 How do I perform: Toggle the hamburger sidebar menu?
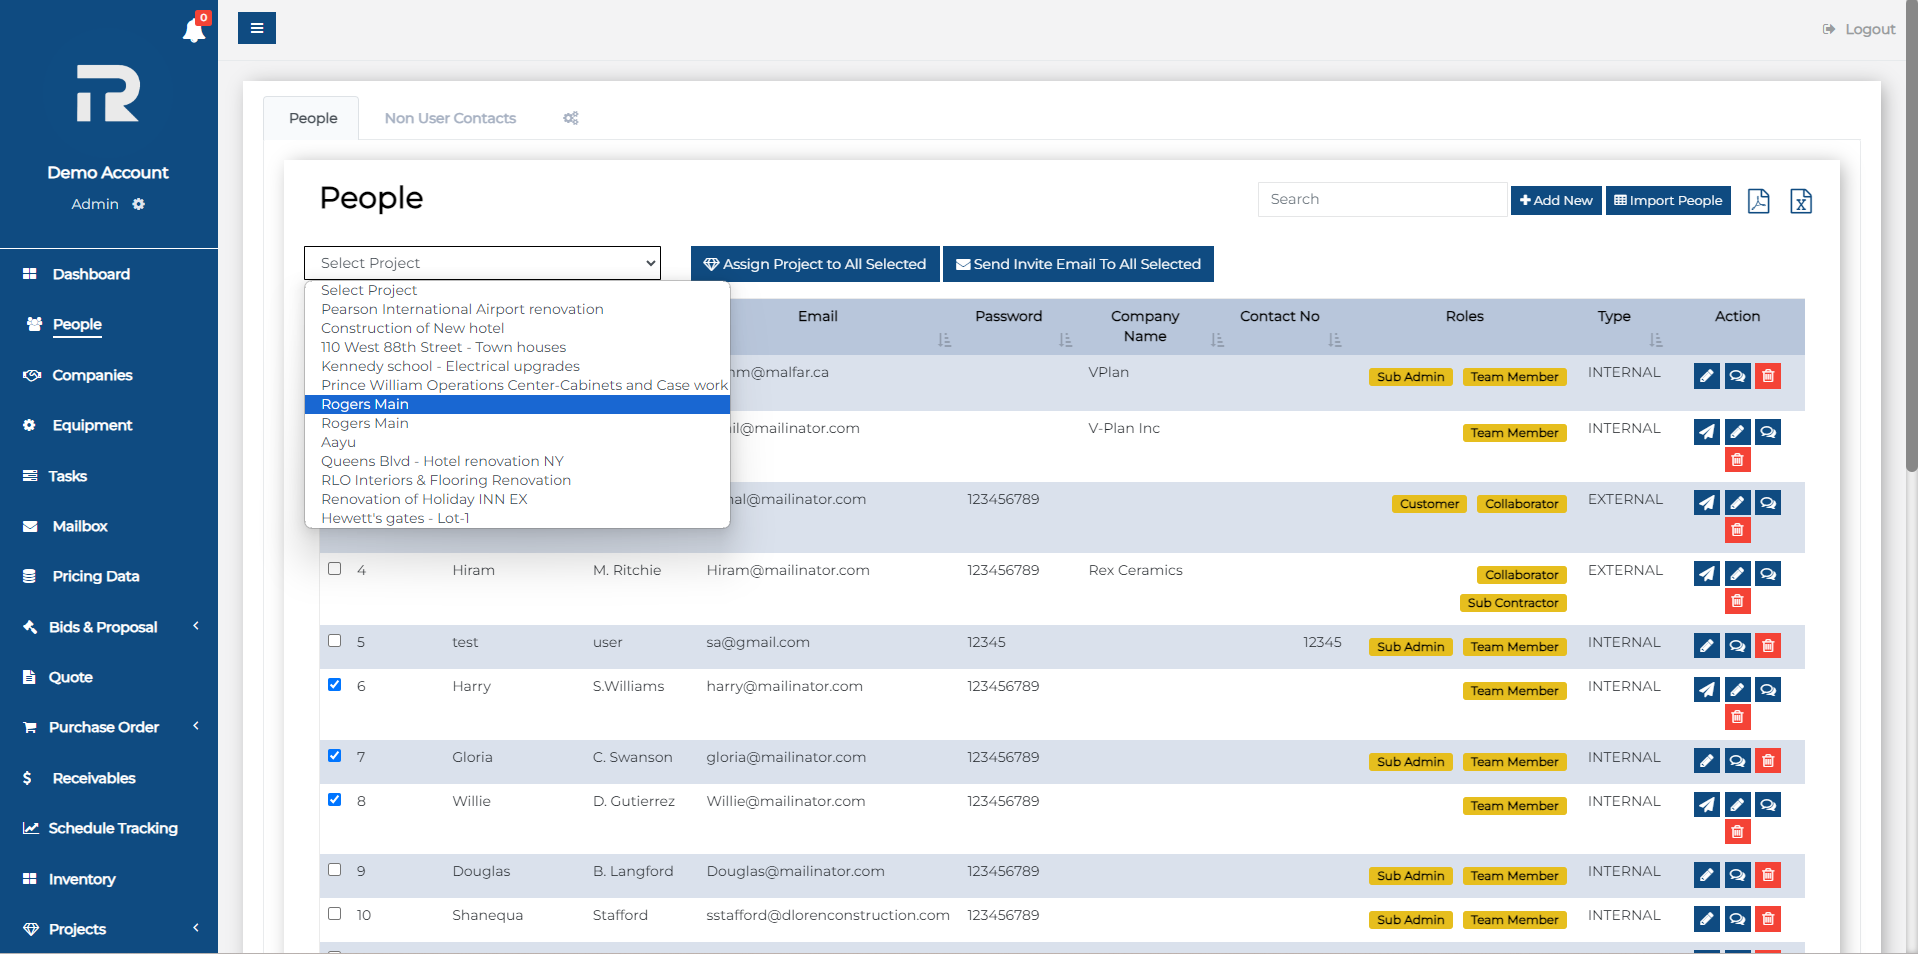(257, 28)
